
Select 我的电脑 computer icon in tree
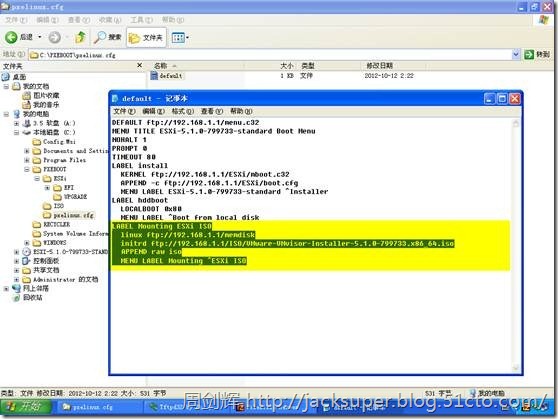coord(16,114)
